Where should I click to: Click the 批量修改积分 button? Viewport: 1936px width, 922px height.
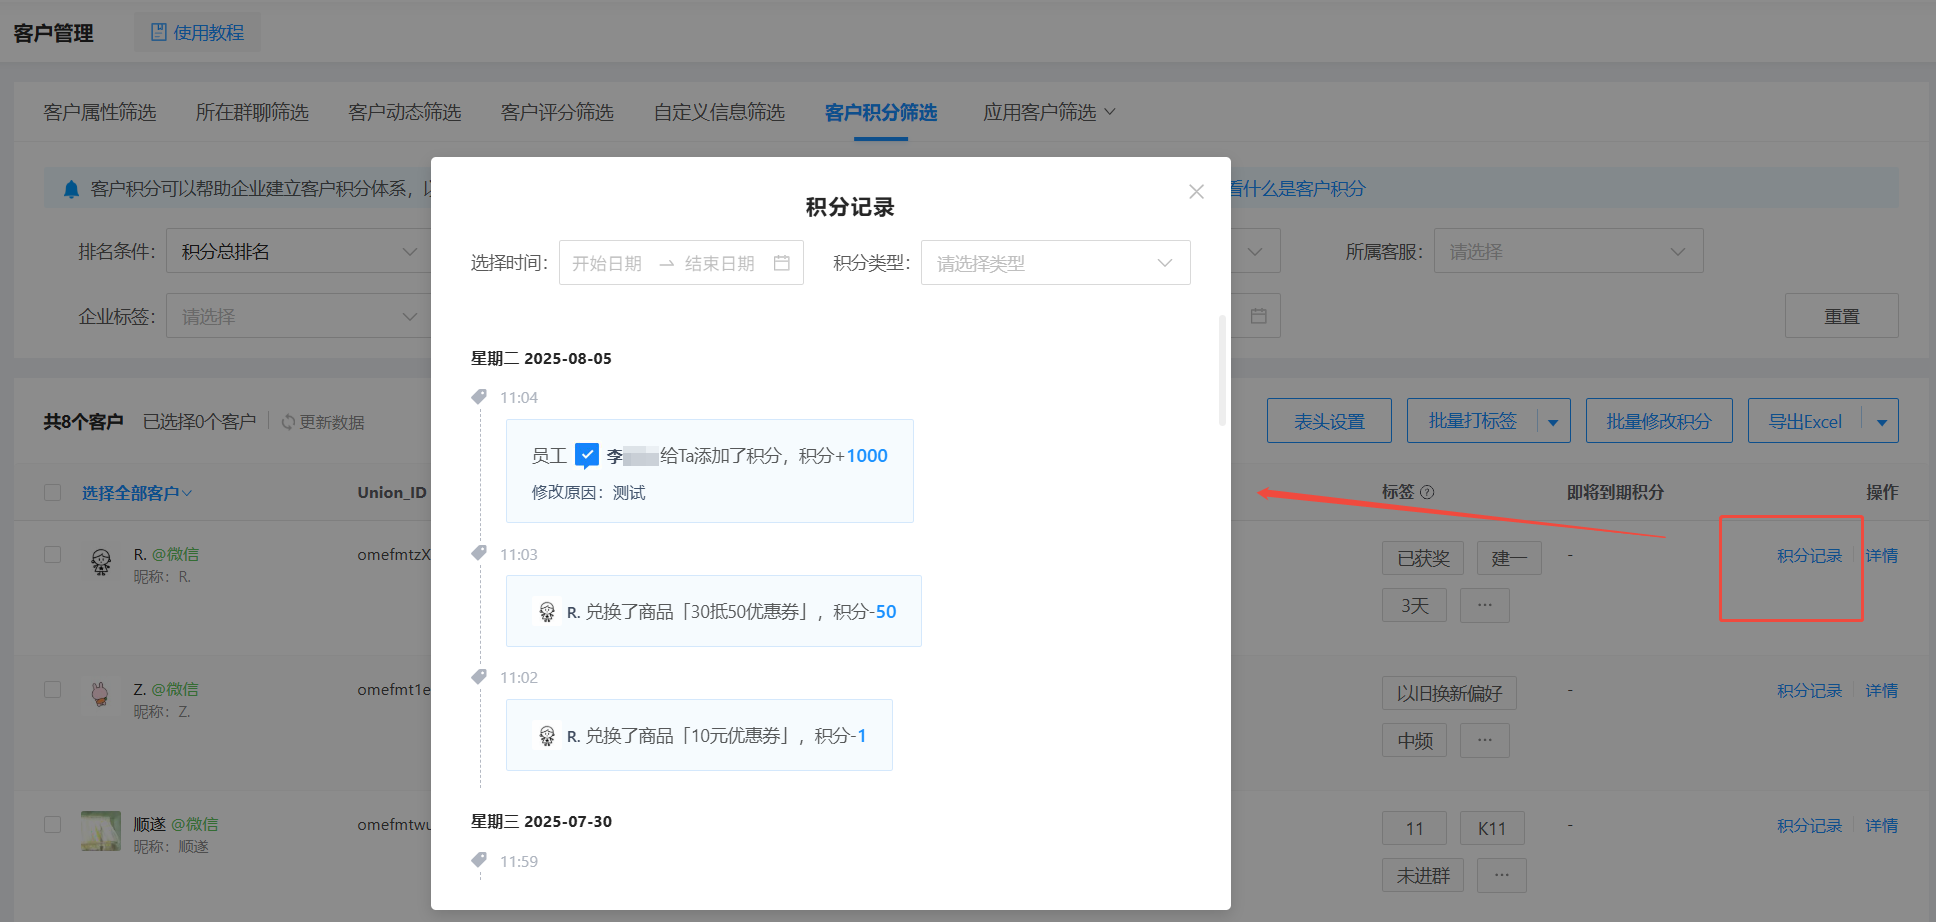point(1658,421)
